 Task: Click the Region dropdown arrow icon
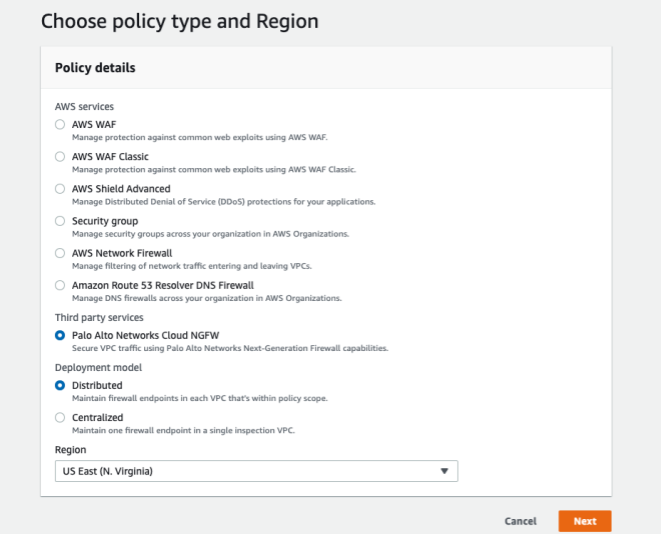pos(445,471)
